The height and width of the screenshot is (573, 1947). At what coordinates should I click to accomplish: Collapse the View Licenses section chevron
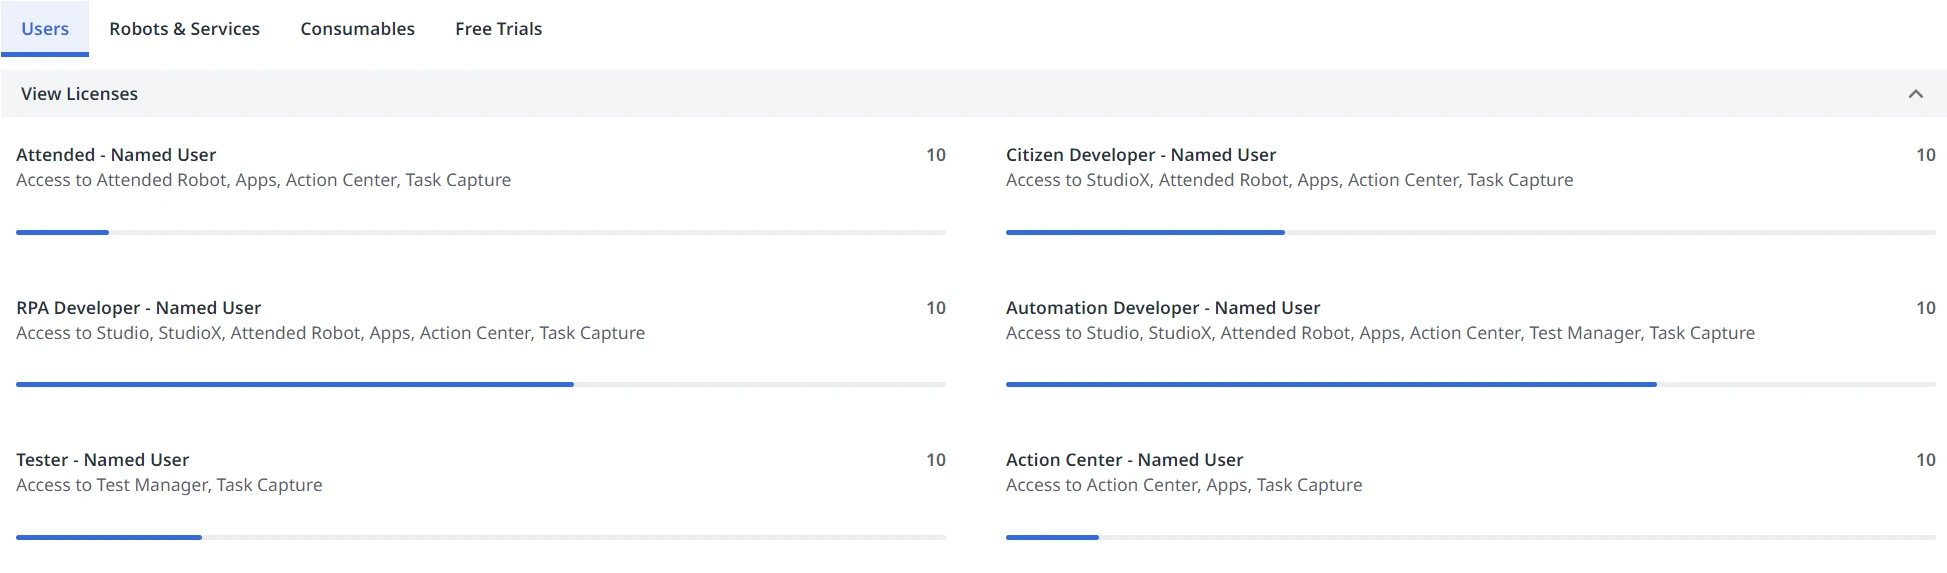pyautogui.click(x=1915, y=94)
